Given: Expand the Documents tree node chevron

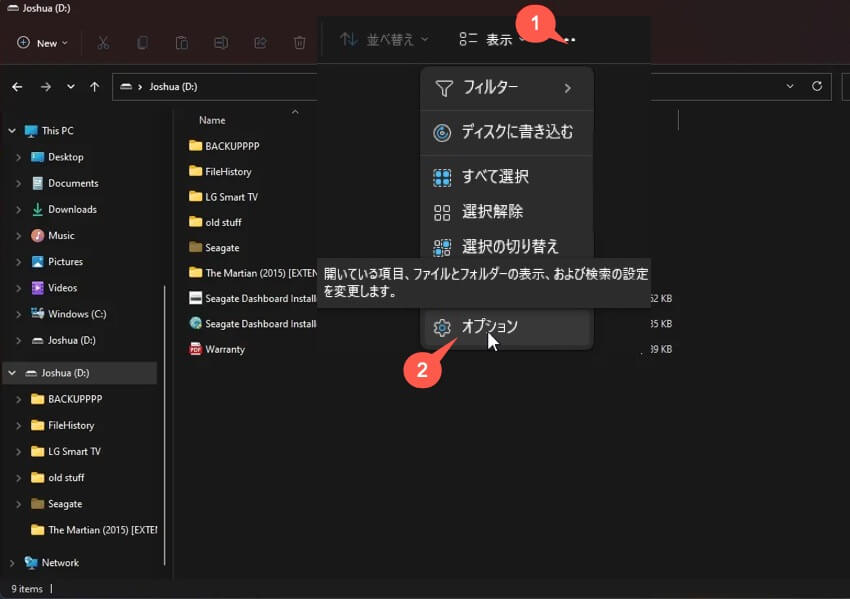Looking at the screenshot, I should [x=18, y=183].
